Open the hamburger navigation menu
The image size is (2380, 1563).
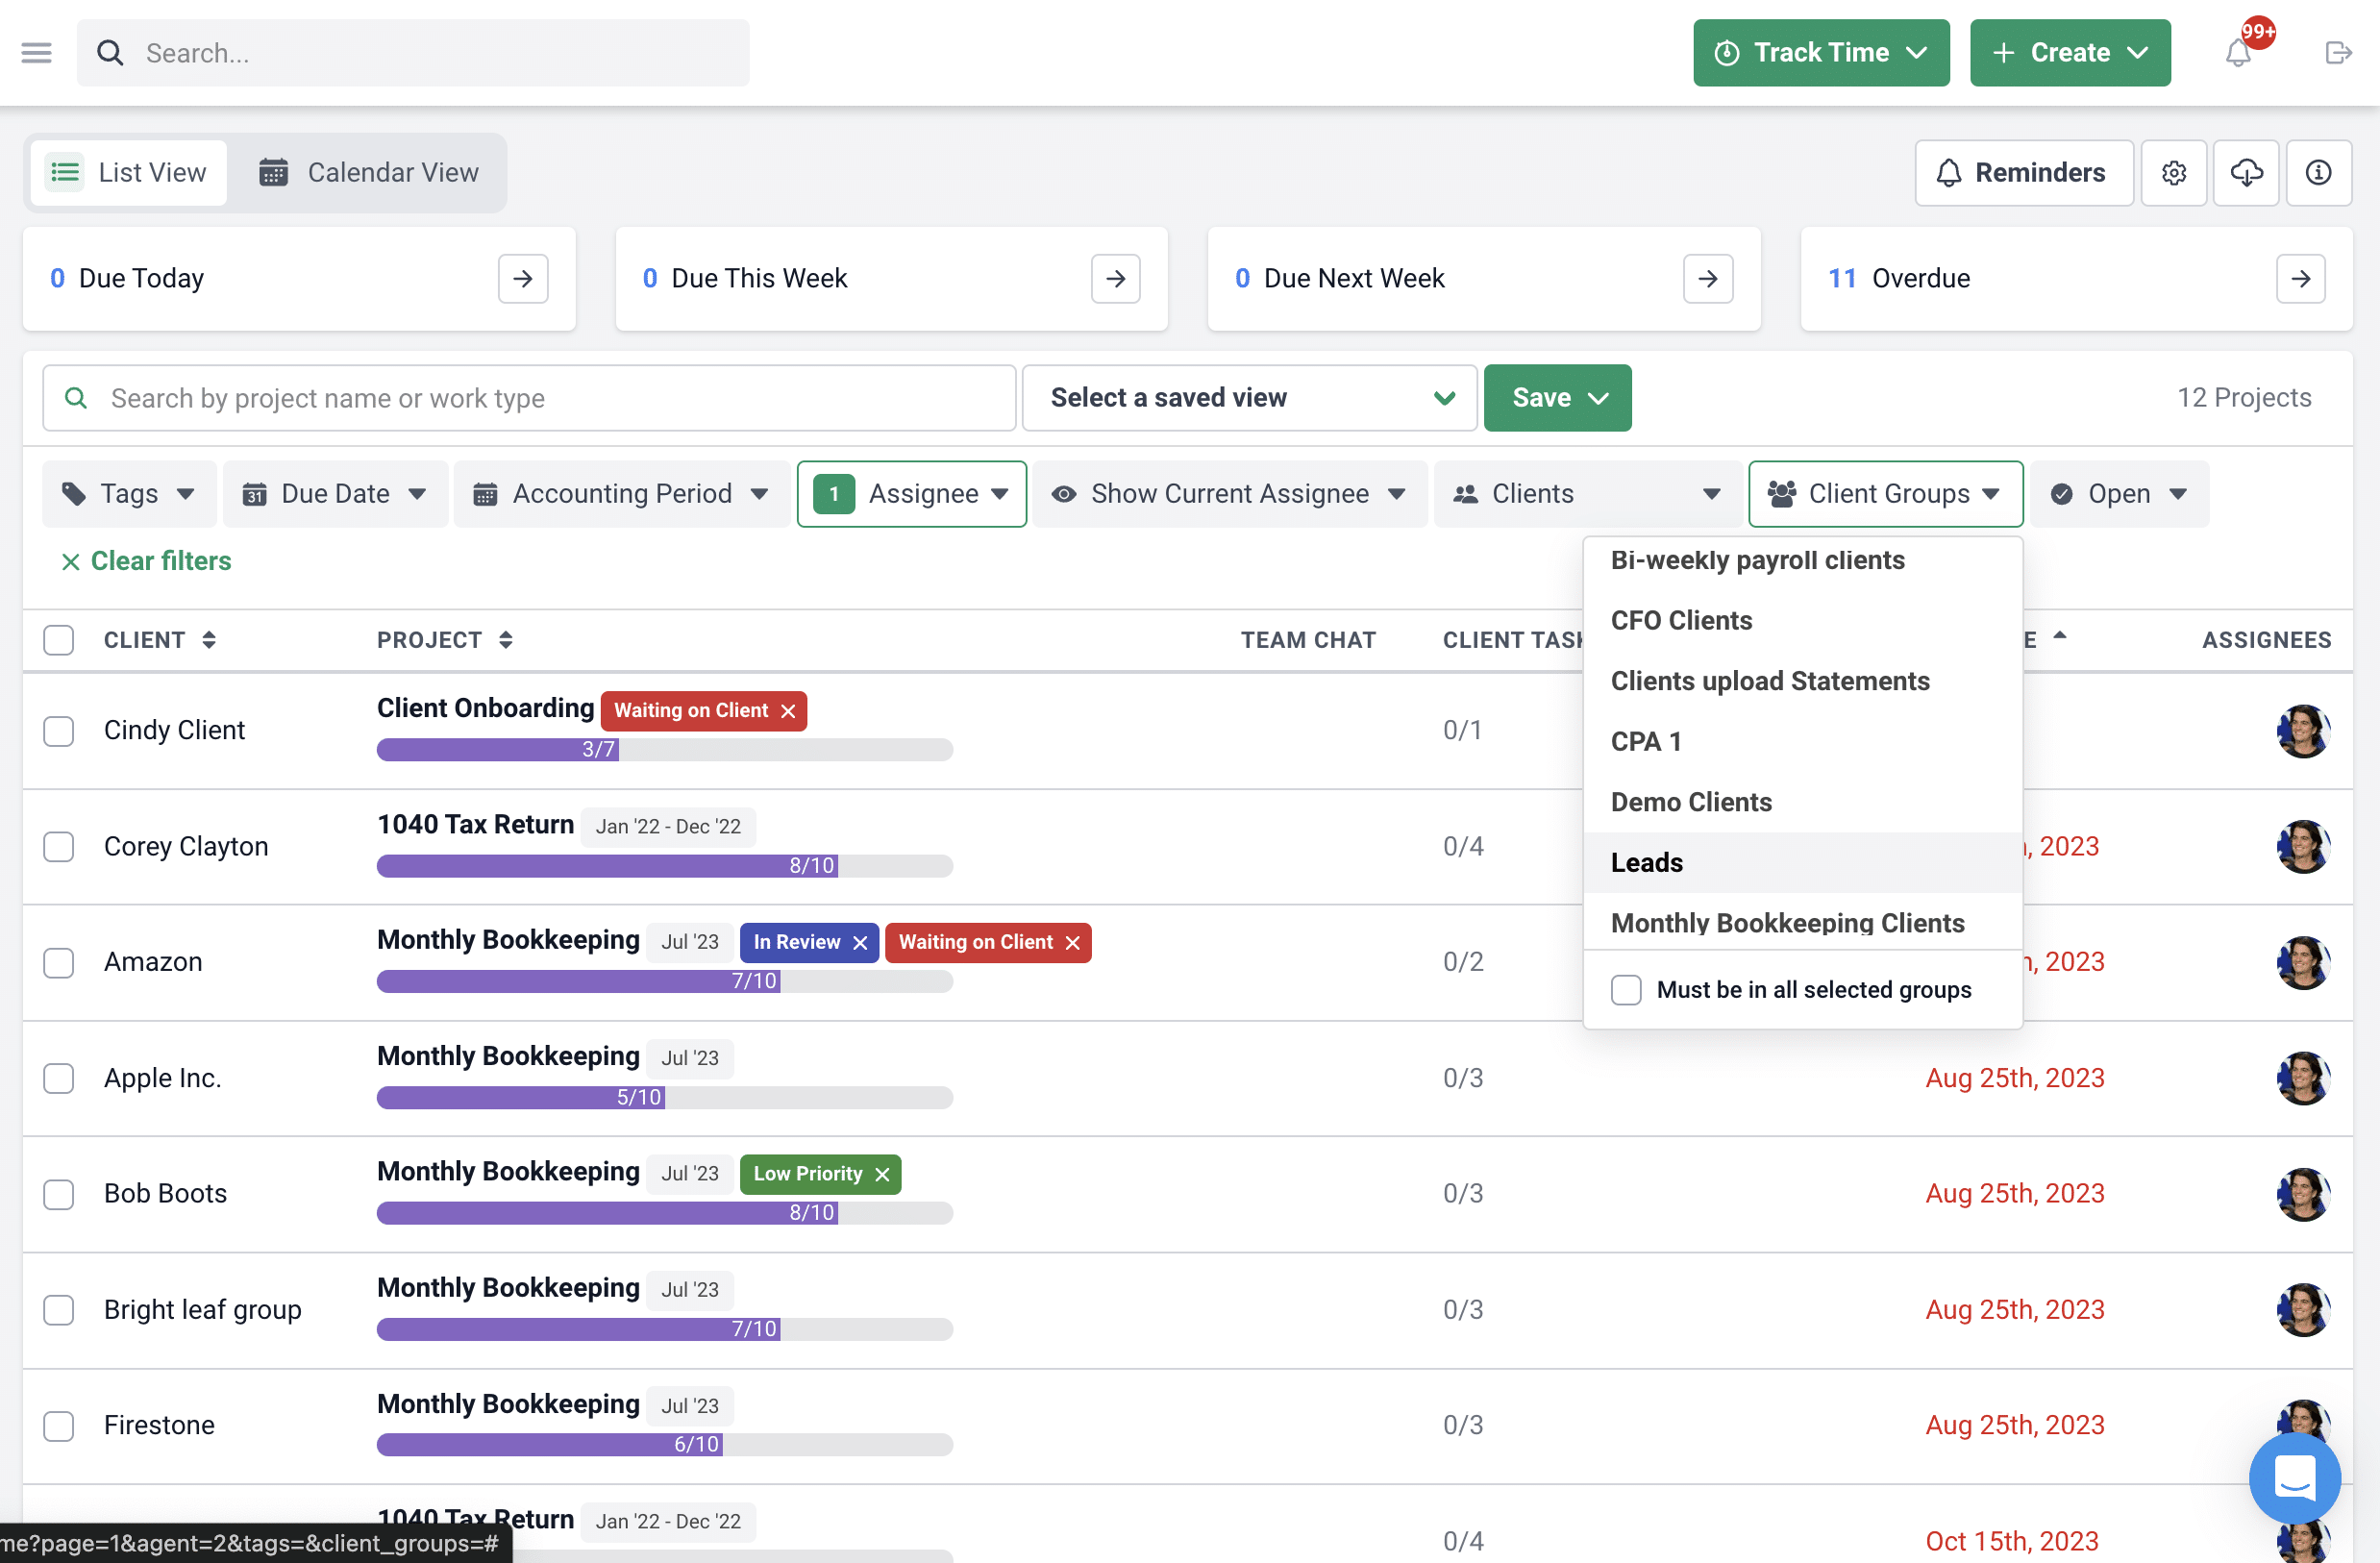pos(36,53)
